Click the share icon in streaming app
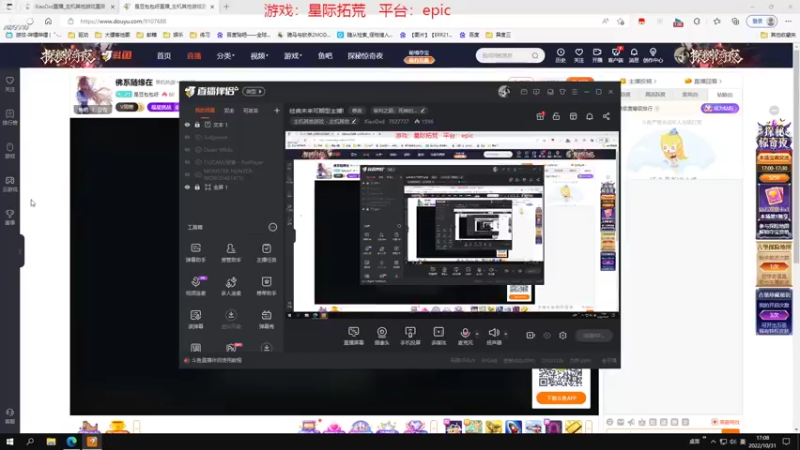The image size is (800, 450). (x=606, y=116)
